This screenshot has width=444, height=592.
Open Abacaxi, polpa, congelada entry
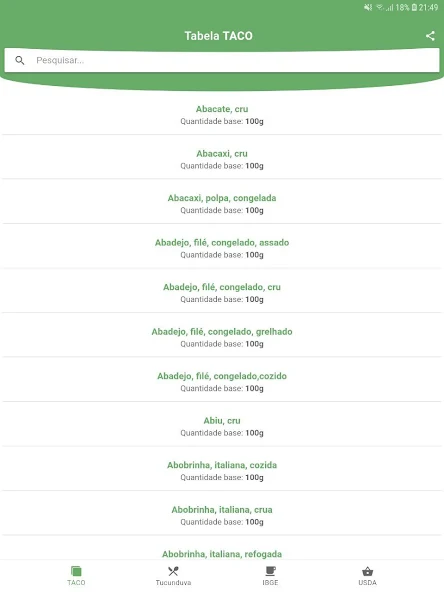(222, 204)
